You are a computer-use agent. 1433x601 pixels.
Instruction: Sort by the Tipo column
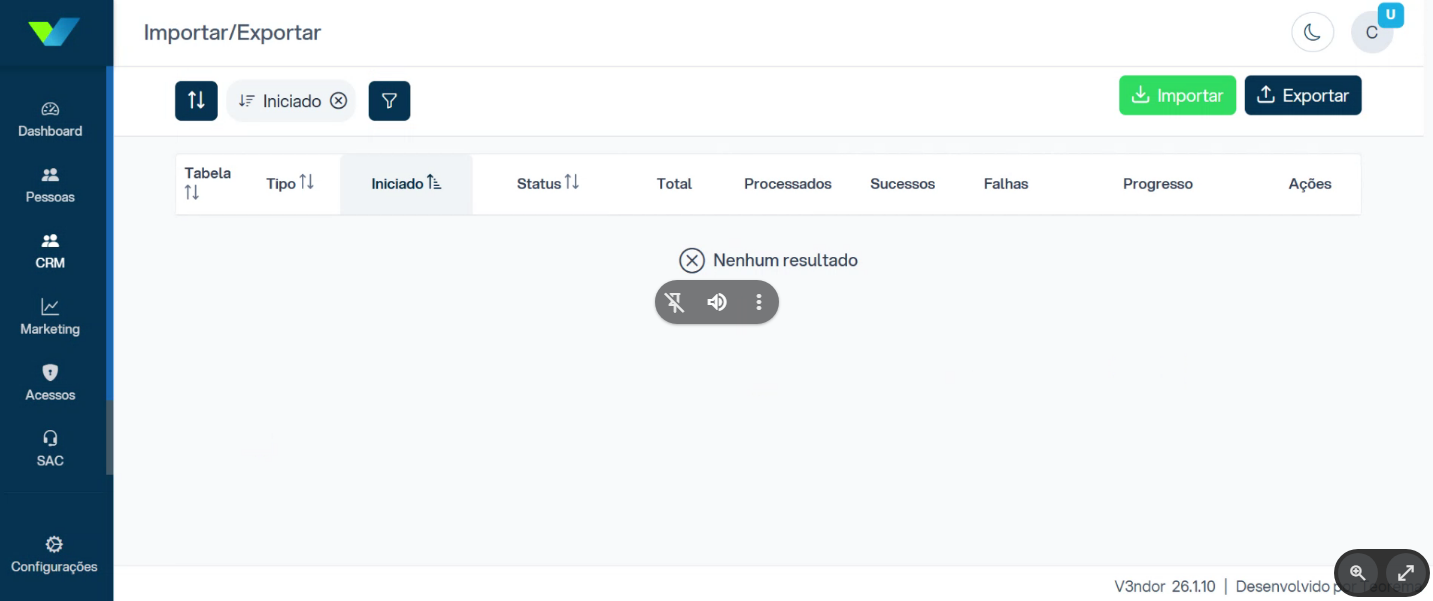[290, 183]
